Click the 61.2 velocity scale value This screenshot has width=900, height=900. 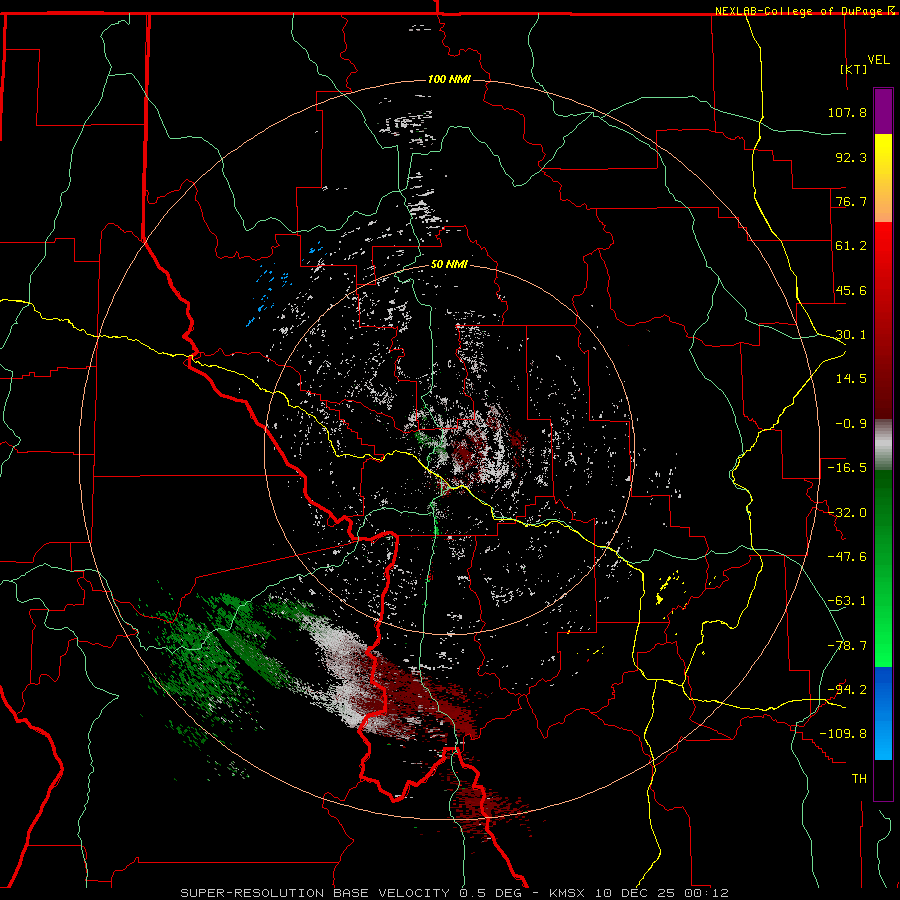click(x=851, y=246)
